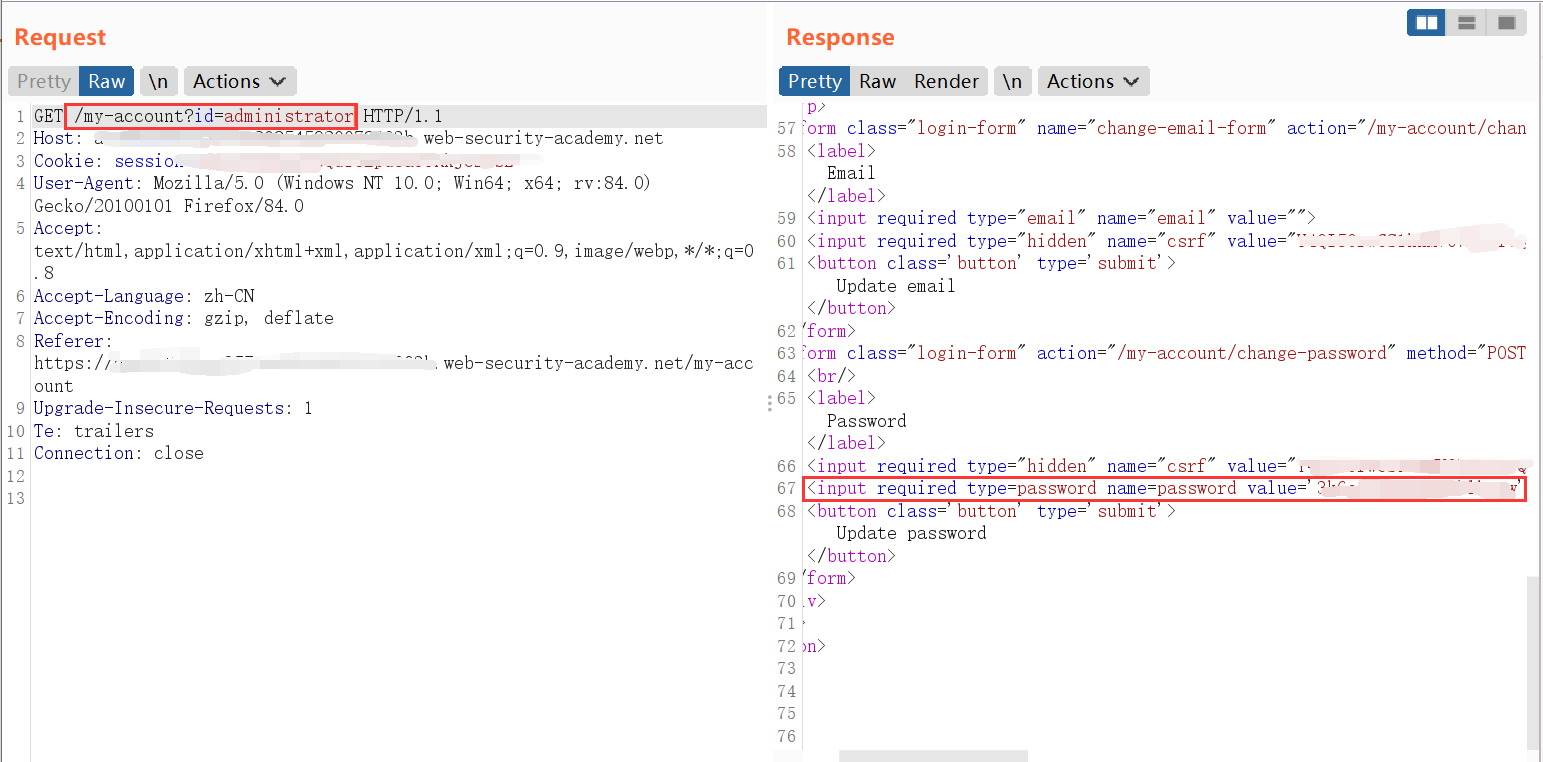1543x762 pixels.
Task: Switch Request view to Pretty
Action: coord(44,81)
